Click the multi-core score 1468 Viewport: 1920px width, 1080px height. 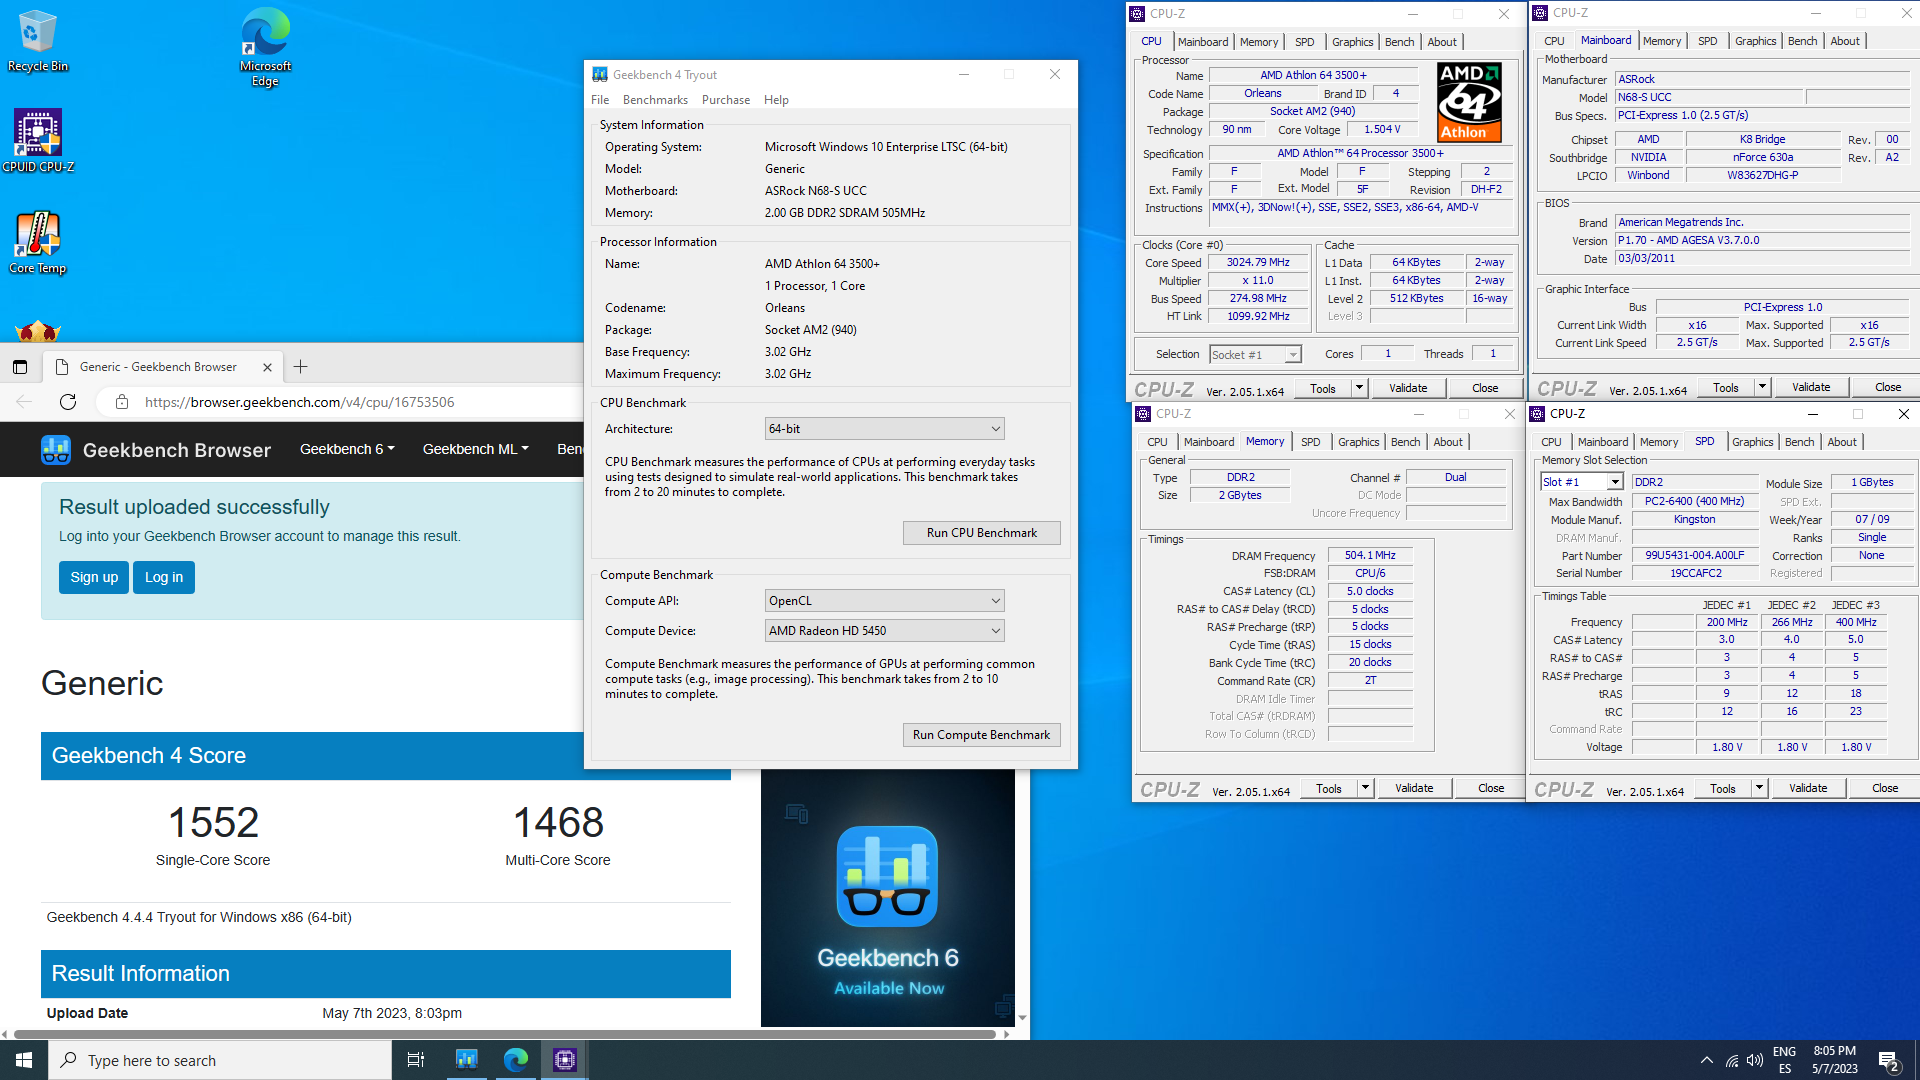click(x=558, y=823)
